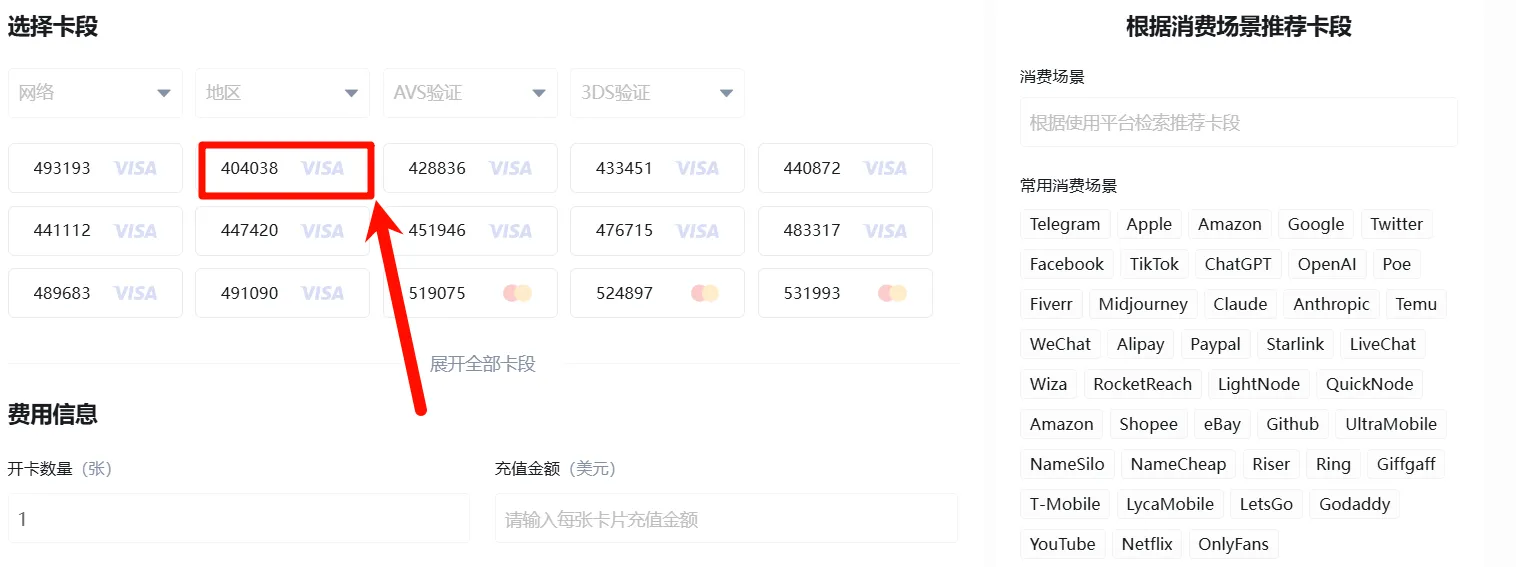
Task: Choose the Facebook scenario tag
Action: [x=1067, y=264]
